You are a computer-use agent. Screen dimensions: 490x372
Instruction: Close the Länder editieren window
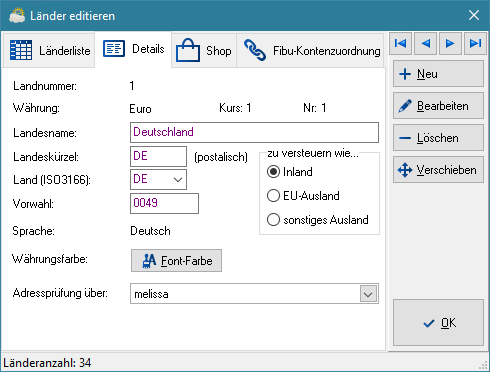coord(474,15)
